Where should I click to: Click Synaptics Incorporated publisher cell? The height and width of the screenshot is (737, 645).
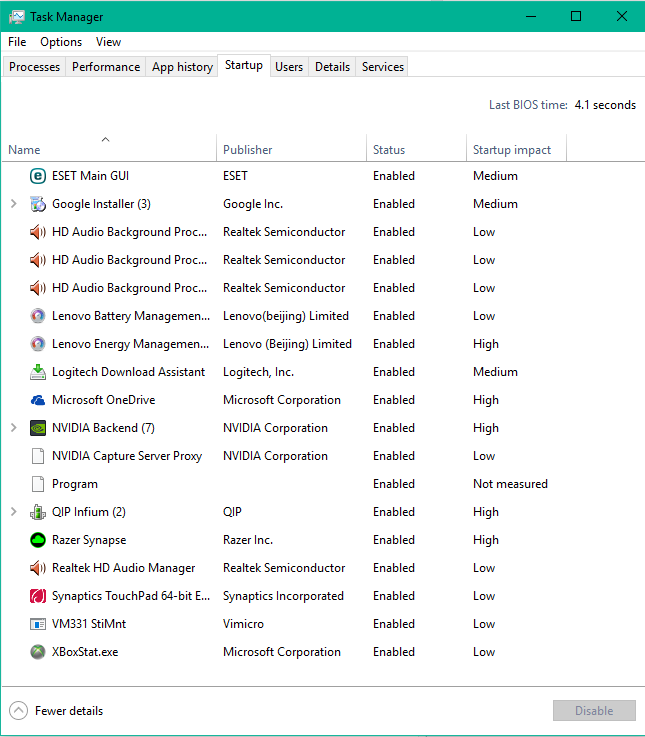click(x=283, y=596)
